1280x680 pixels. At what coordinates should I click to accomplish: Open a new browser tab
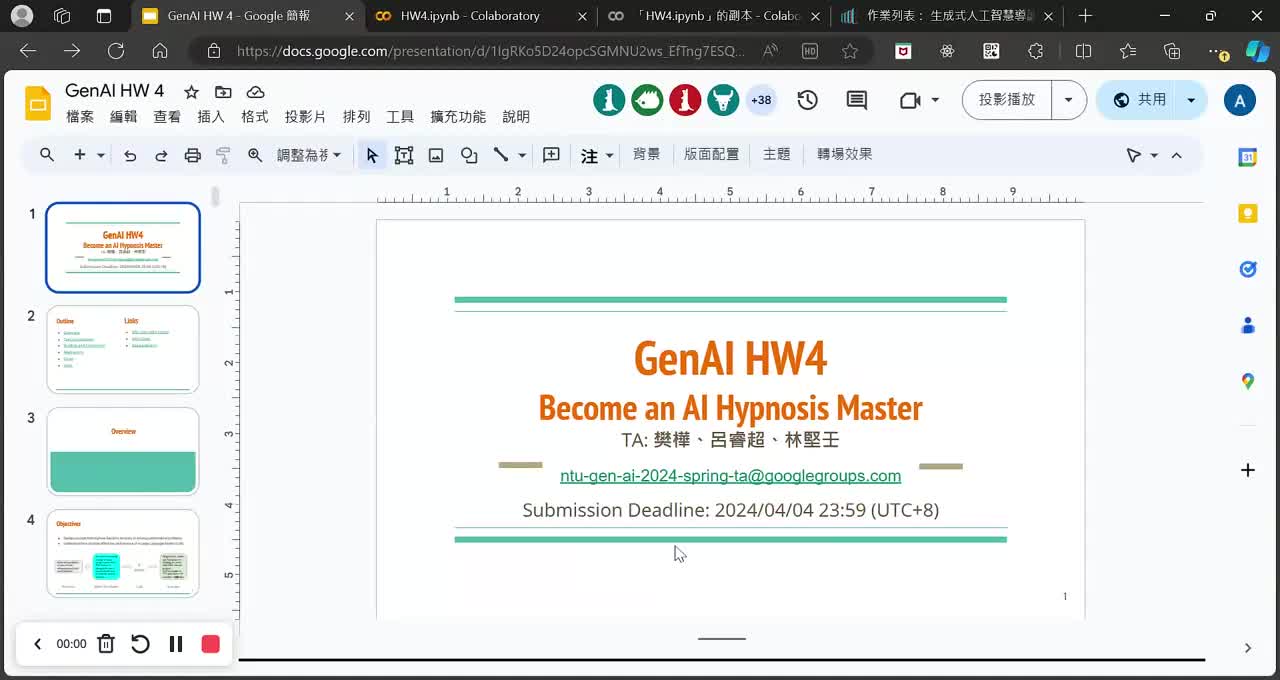click(x=1085, y=16)
